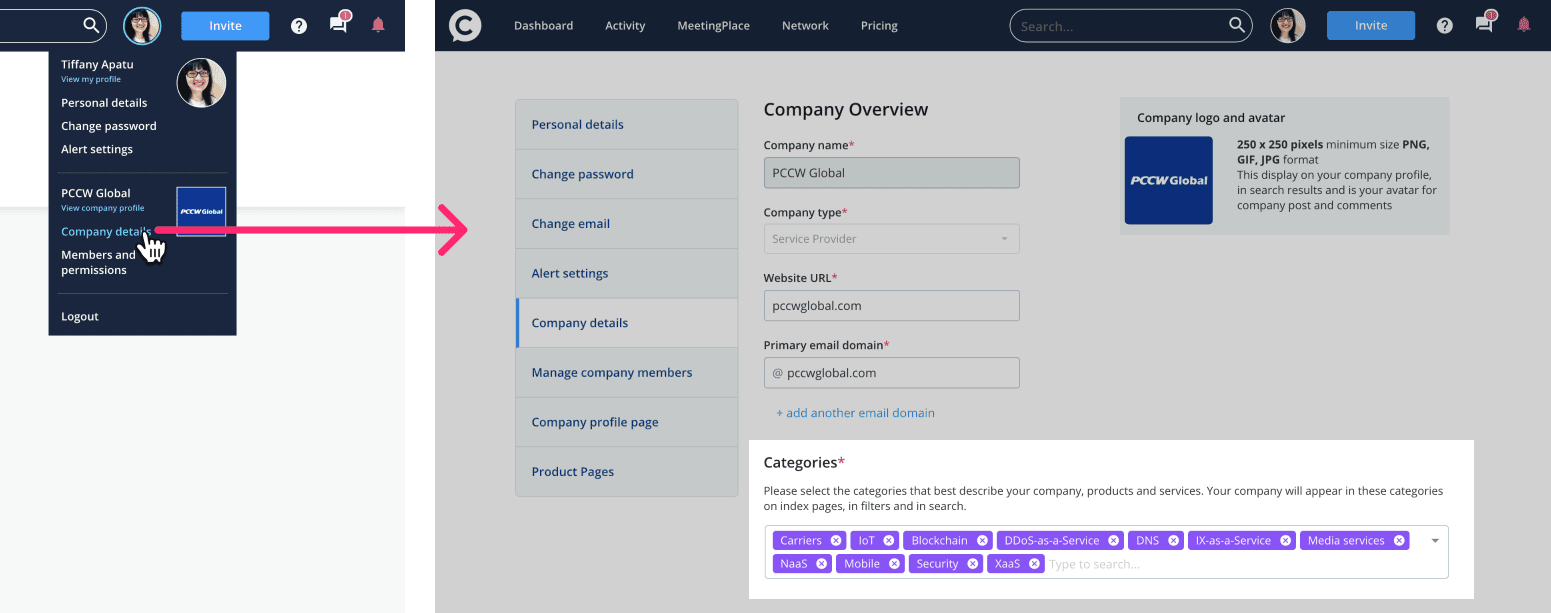Click the PCCW Global company logo image
Image resolution: width=1551 pixels, height=613 pixels.
1168,181
